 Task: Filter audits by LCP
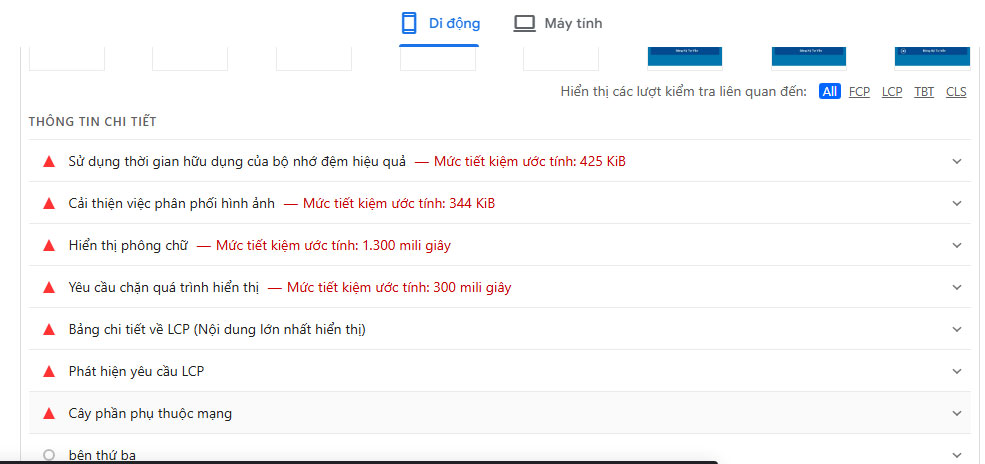pyautogui.click(x=892, y=92)
